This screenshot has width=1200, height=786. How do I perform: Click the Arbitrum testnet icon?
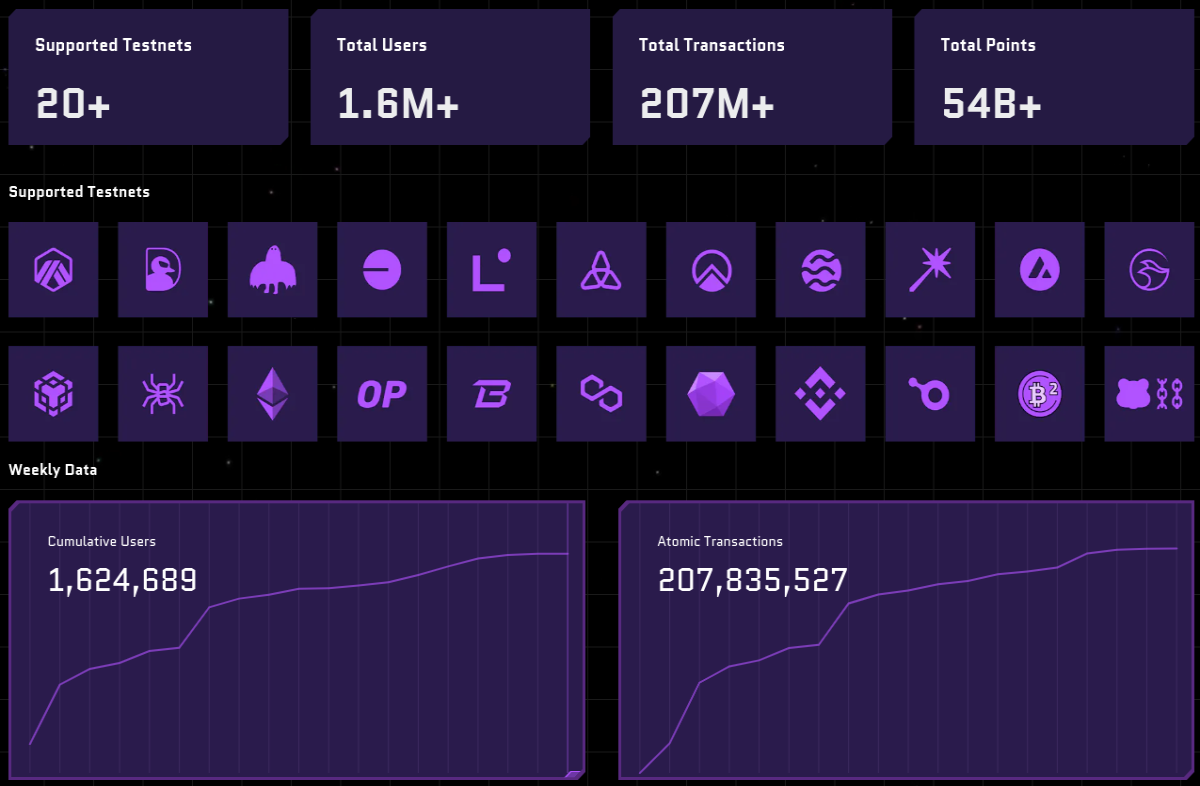[53, 270]
